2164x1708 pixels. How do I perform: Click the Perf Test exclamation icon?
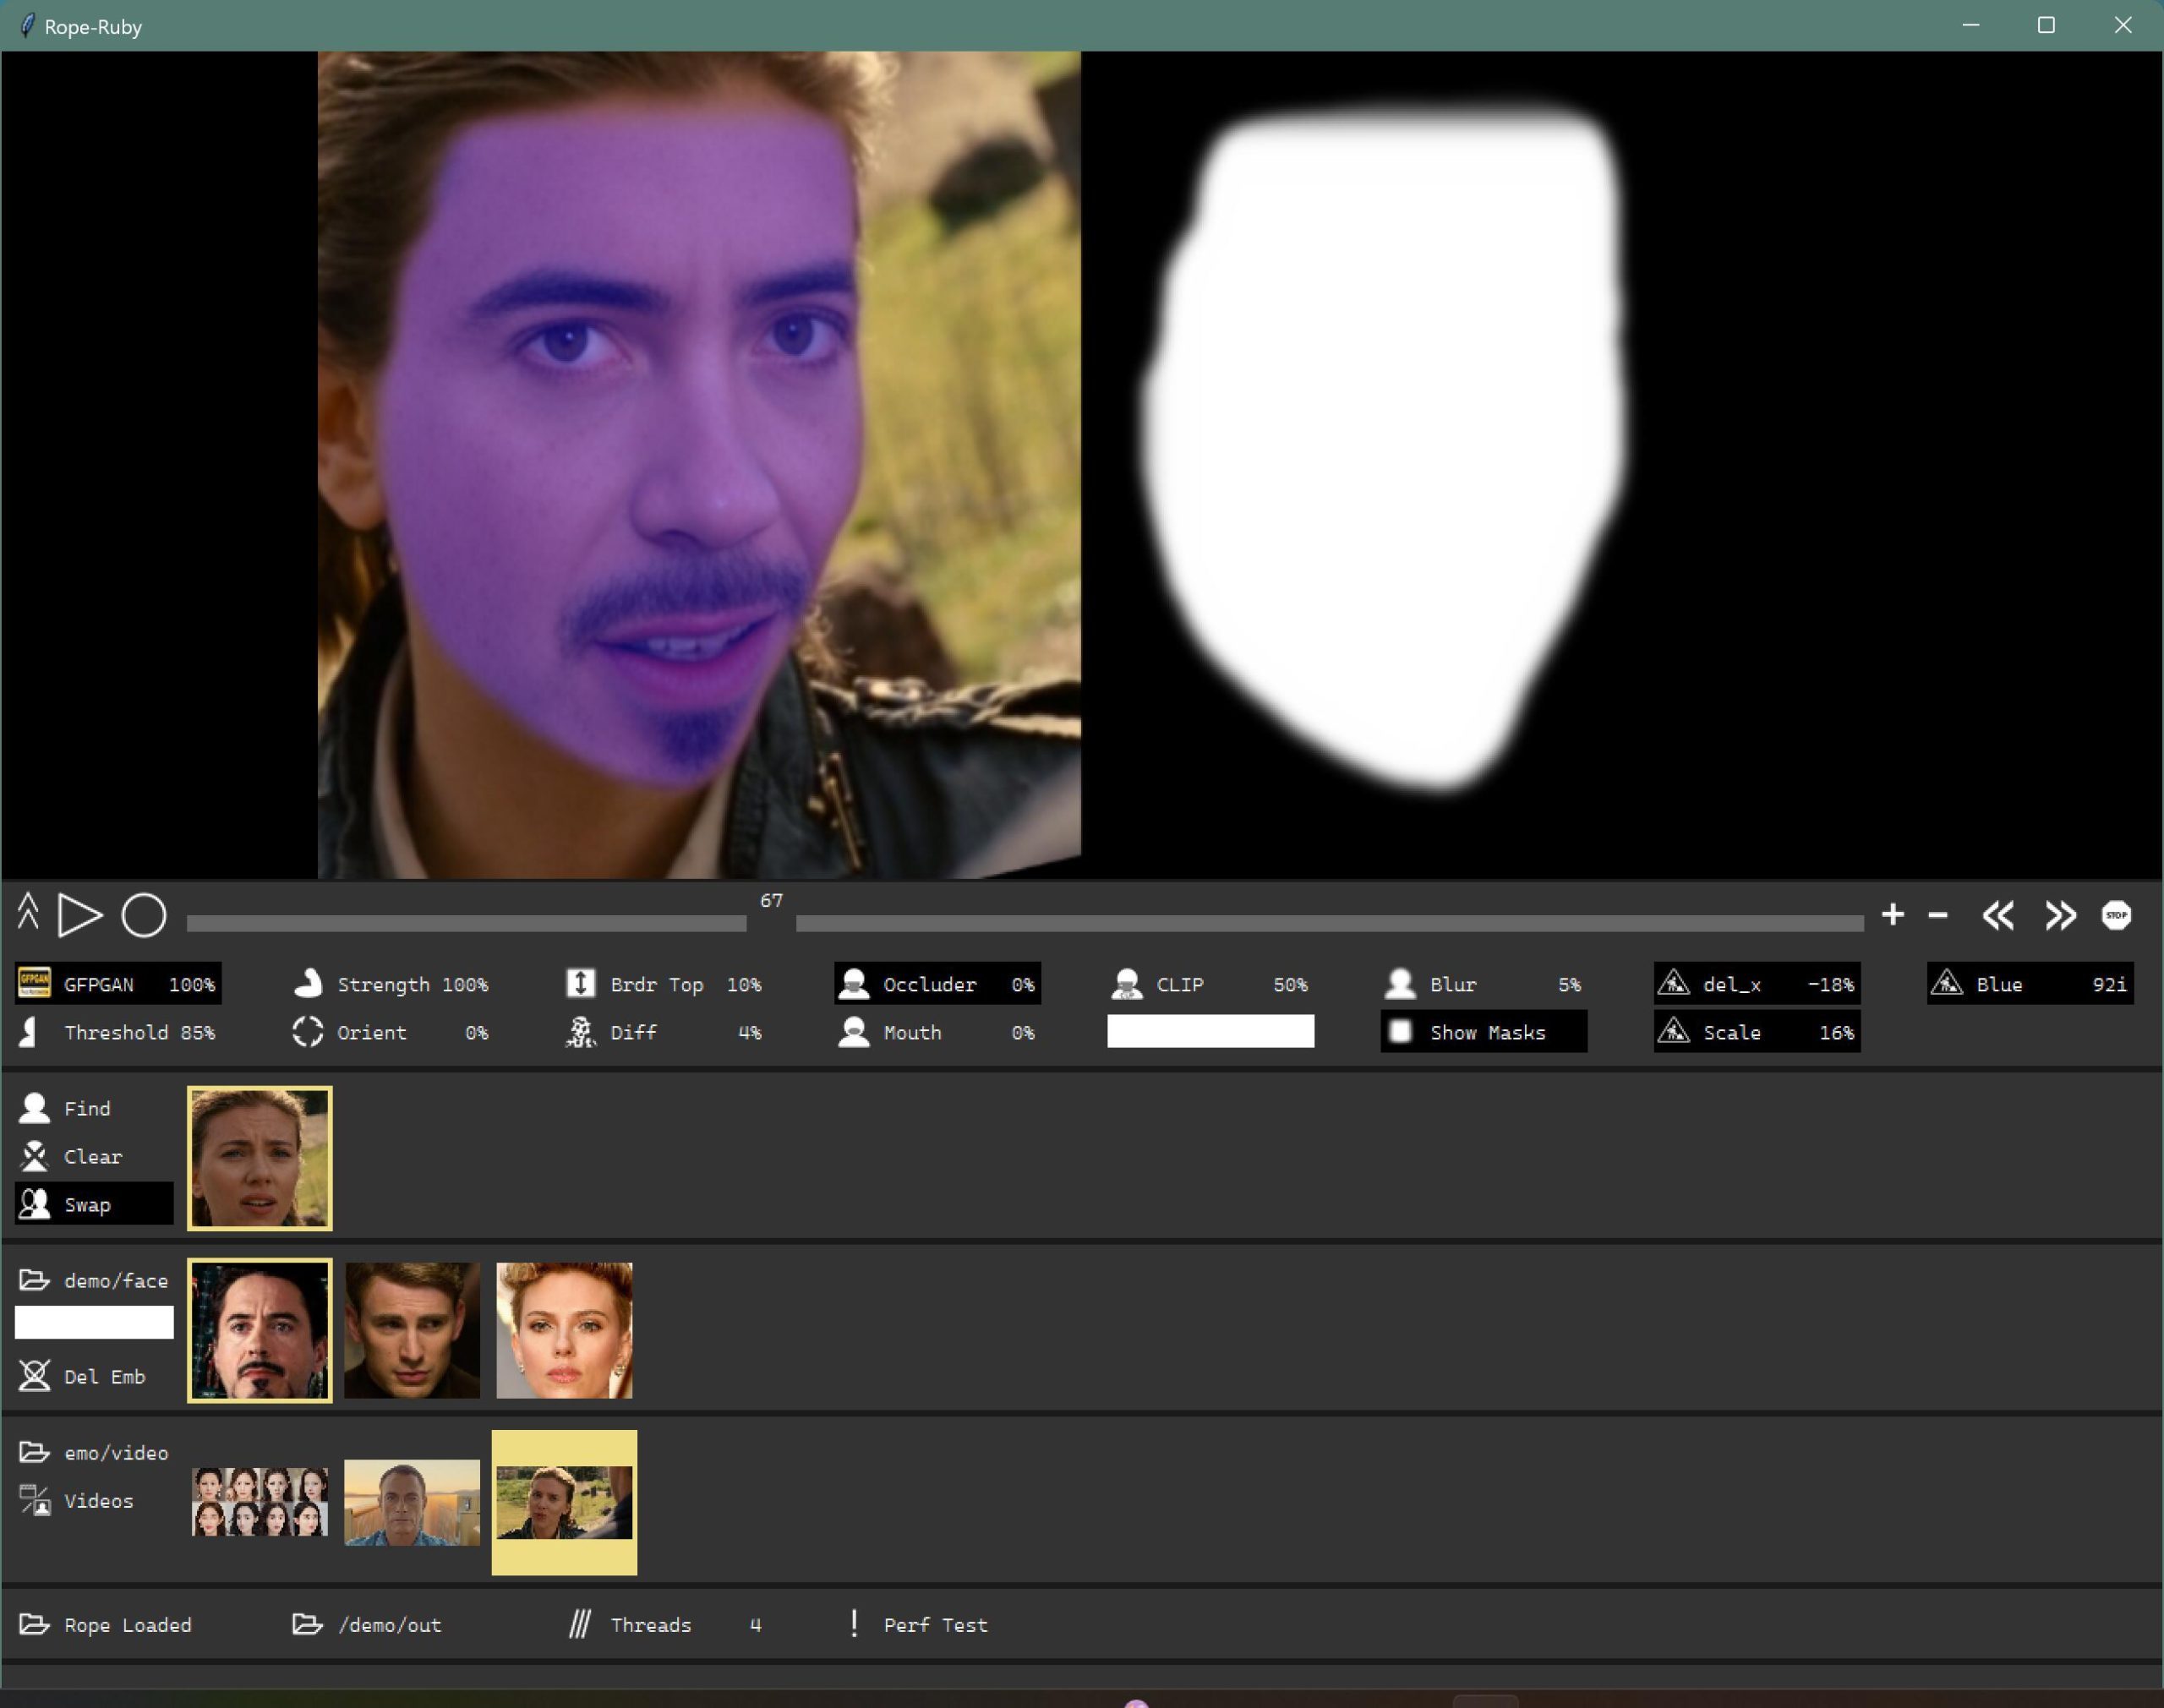854,1623
